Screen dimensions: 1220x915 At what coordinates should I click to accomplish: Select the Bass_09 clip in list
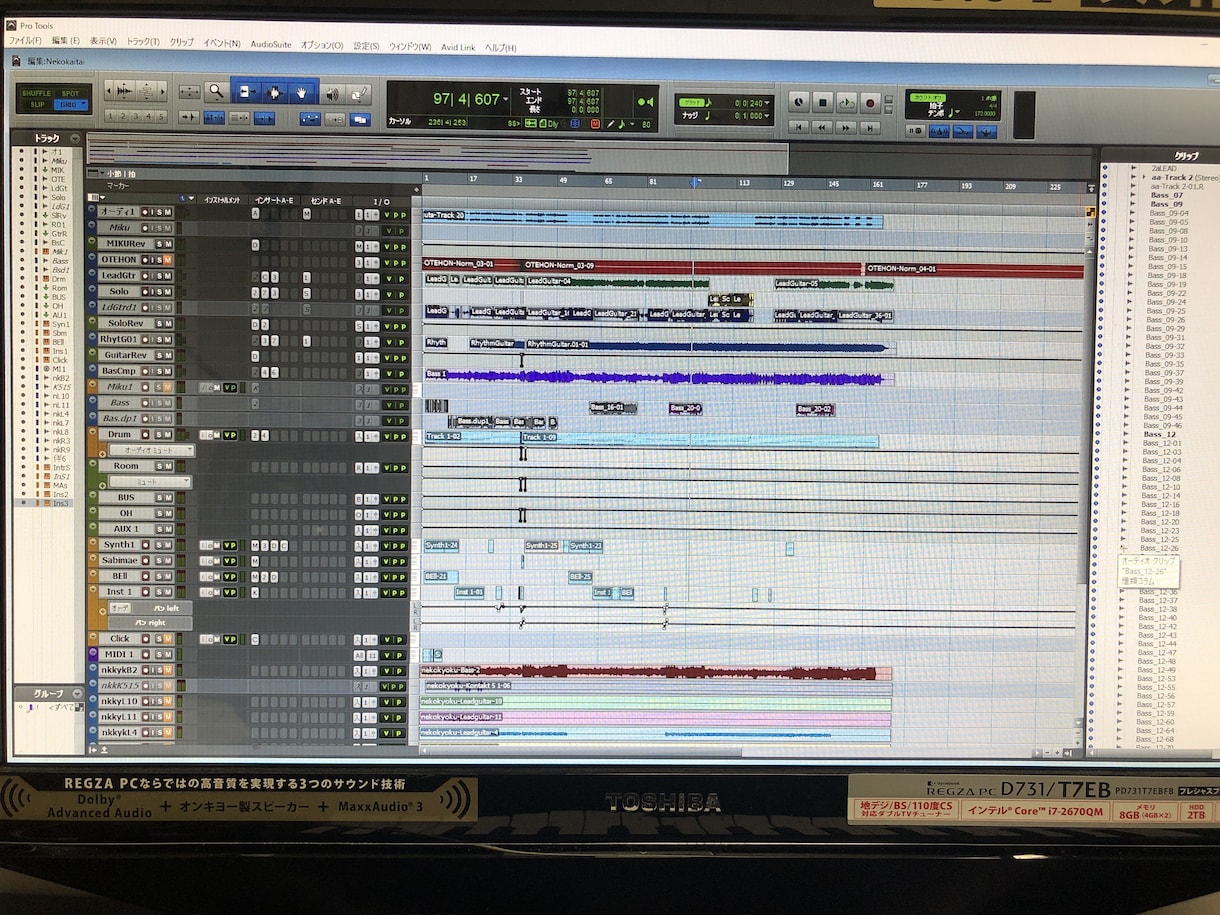1166,204
